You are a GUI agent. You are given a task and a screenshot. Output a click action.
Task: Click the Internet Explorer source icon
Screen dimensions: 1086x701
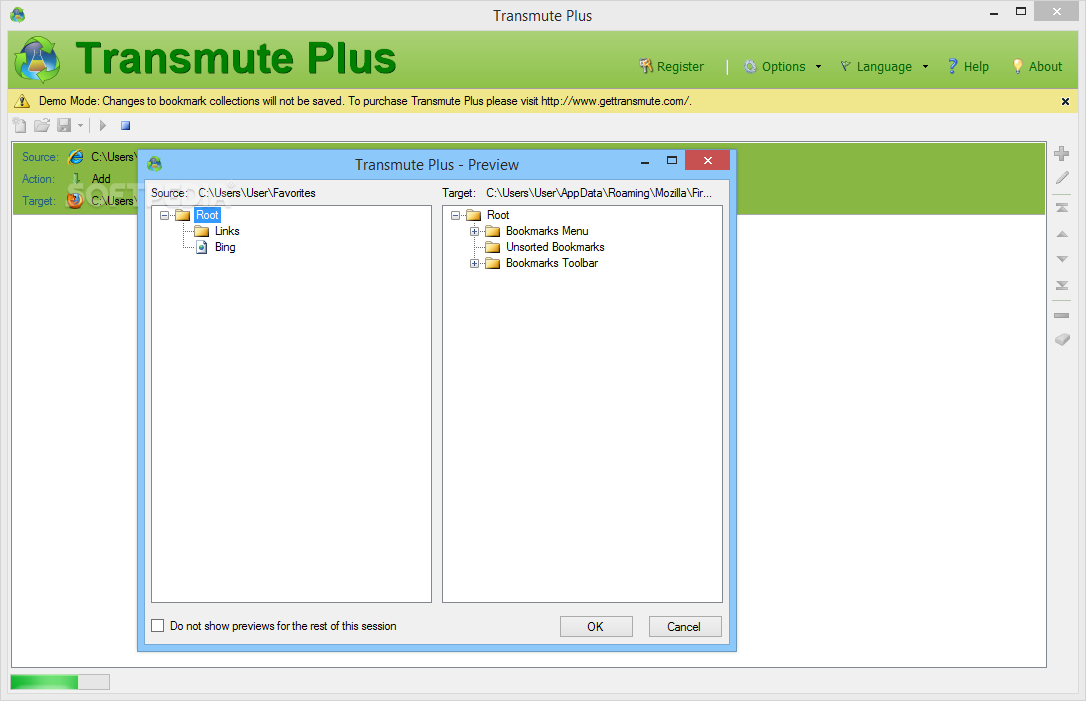[75, 157]
